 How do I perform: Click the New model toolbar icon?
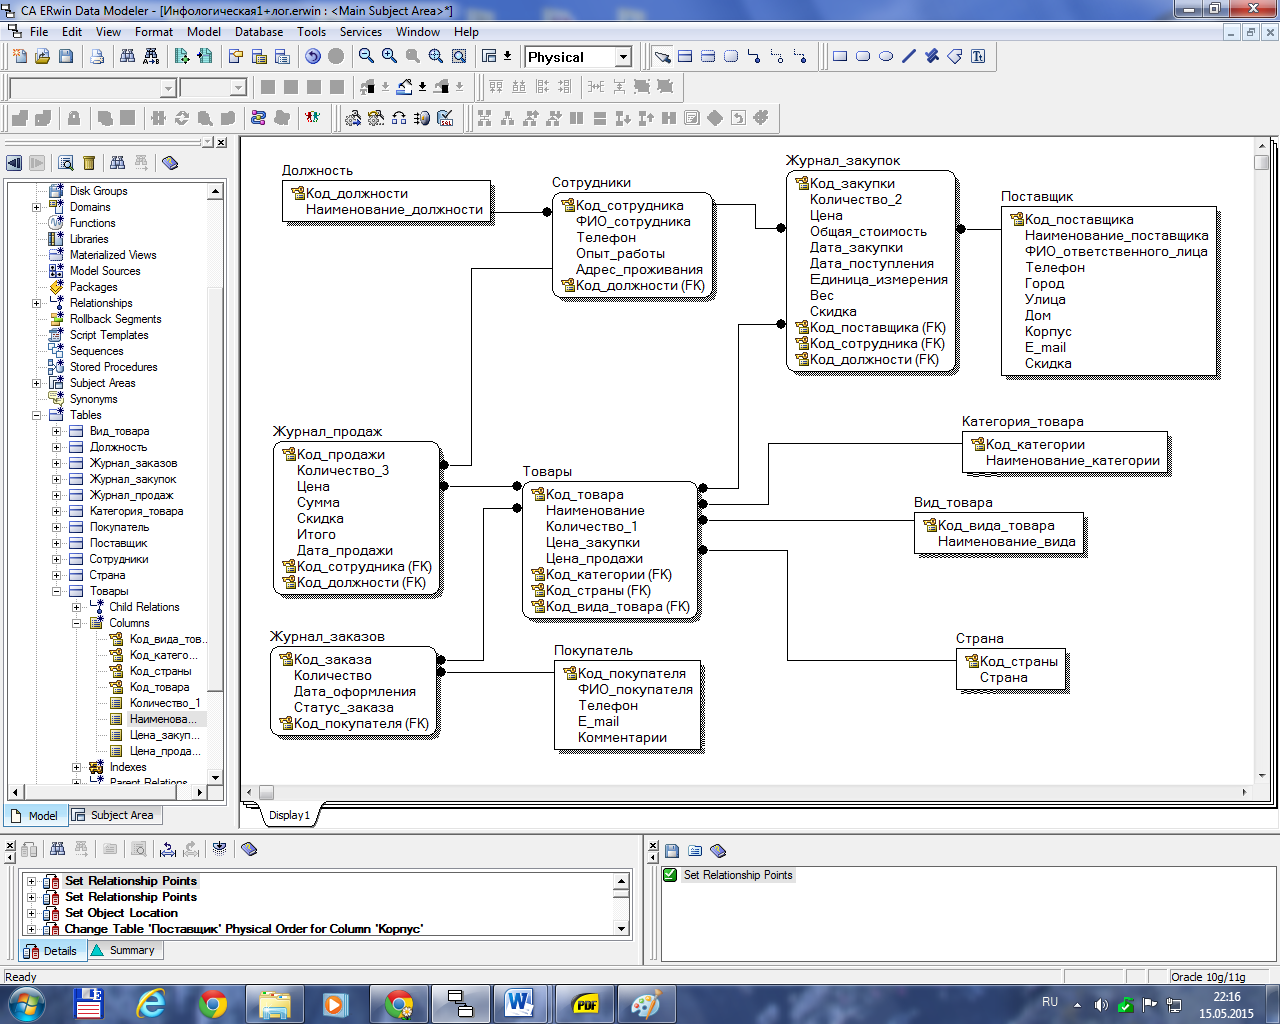pos(19,57)
